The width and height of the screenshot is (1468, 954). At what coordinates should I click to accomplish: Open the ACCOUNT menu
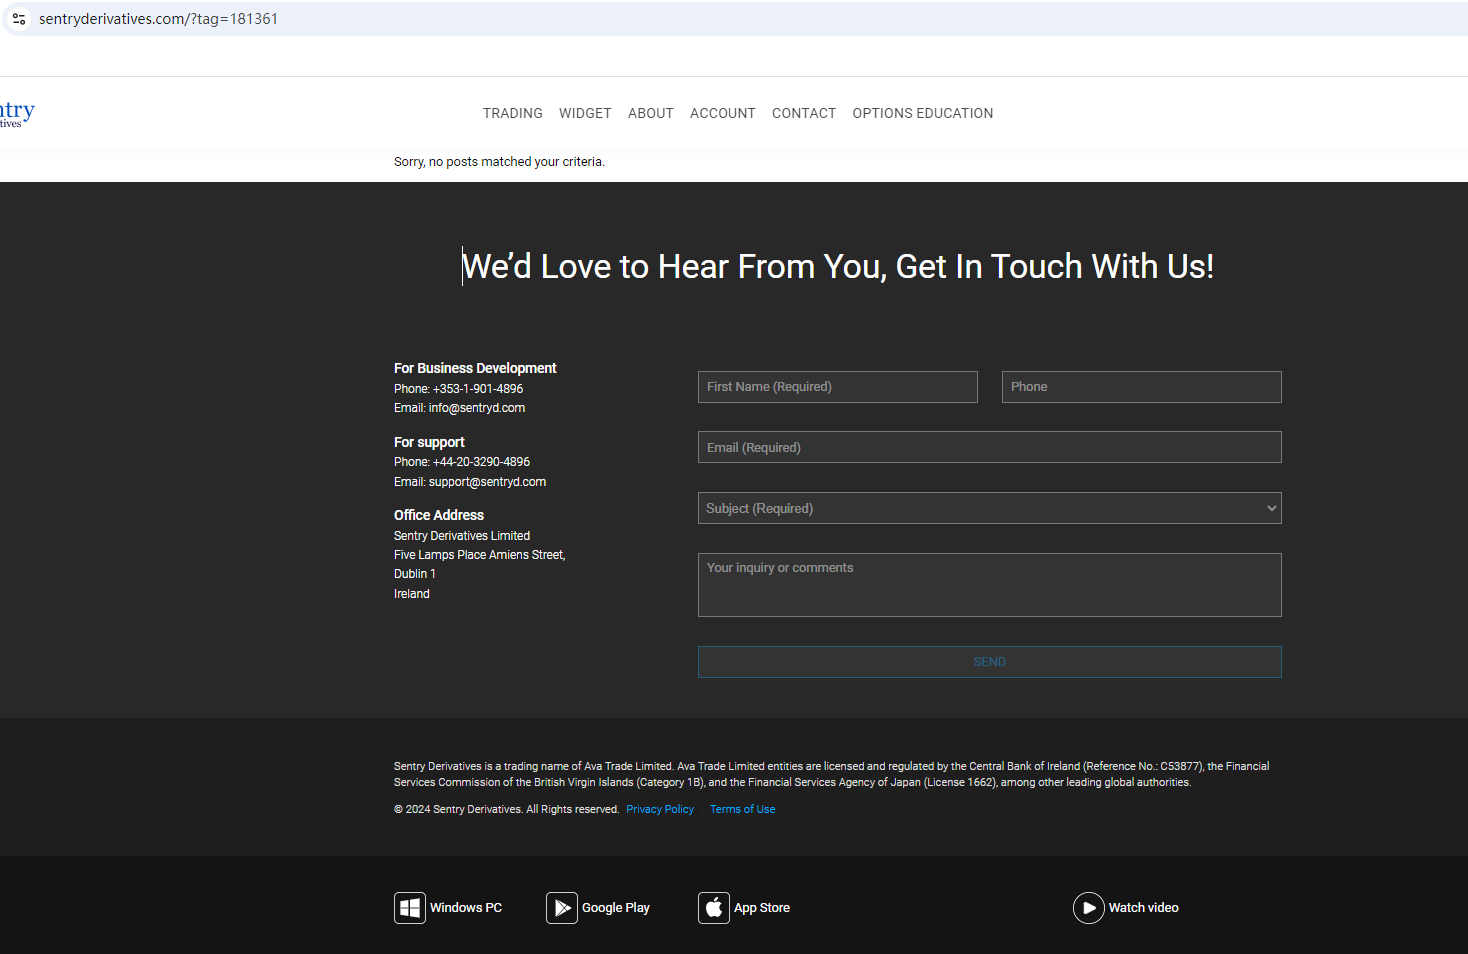(x=722, y=113)
